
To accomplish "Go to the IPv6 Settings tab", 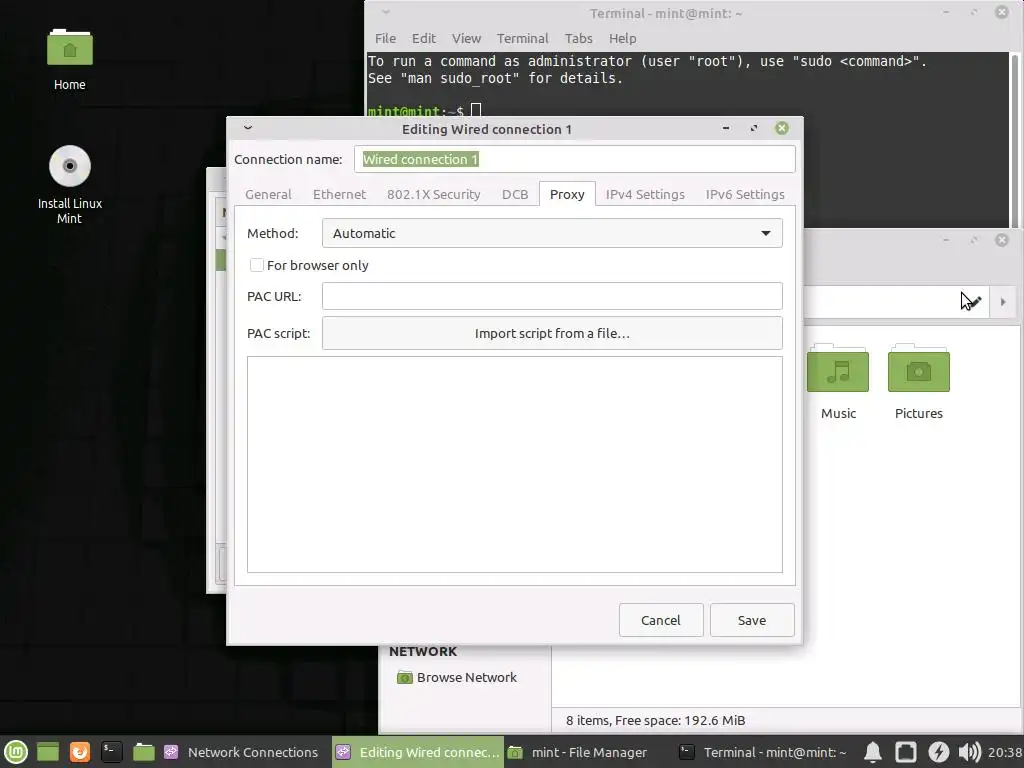I will point(745,195).
